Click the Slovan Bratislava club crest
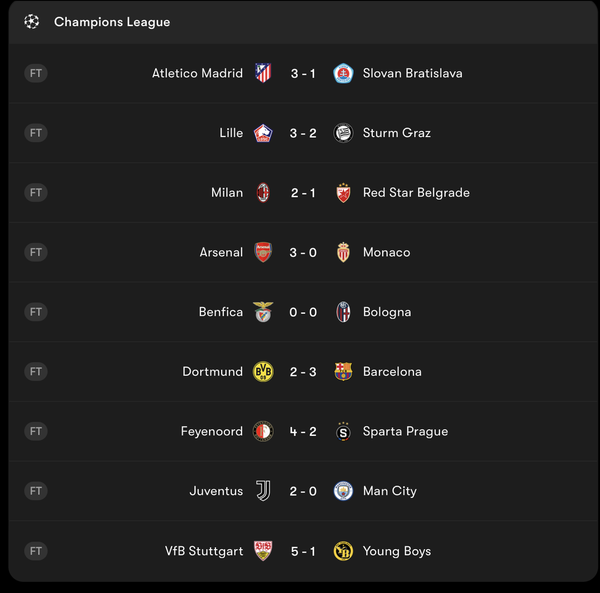 coord(343,73)
